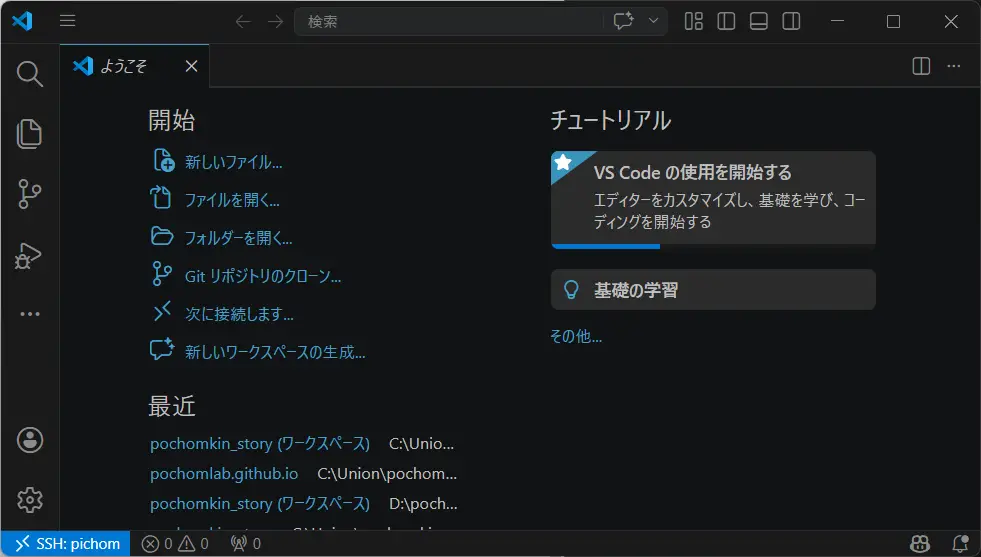Open the Accounts menu icon
This screenshot has height=557, width=981.
(x=29, y=440)
